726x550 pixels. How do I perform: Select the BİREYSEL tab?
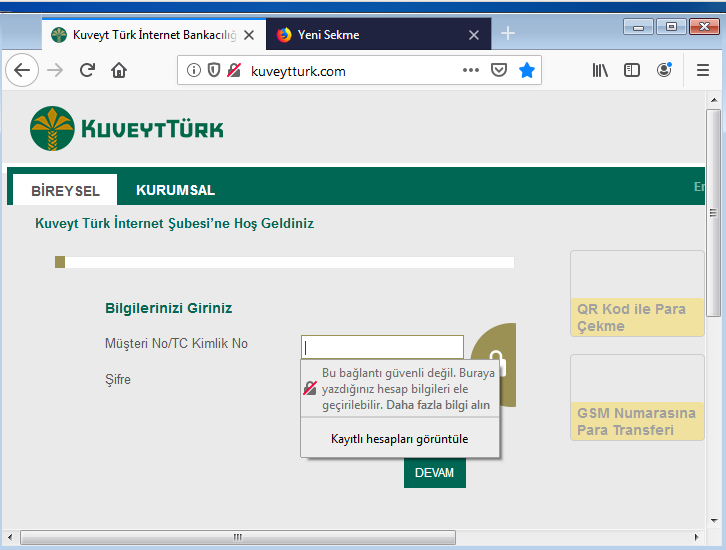click(x=65, y=190)
